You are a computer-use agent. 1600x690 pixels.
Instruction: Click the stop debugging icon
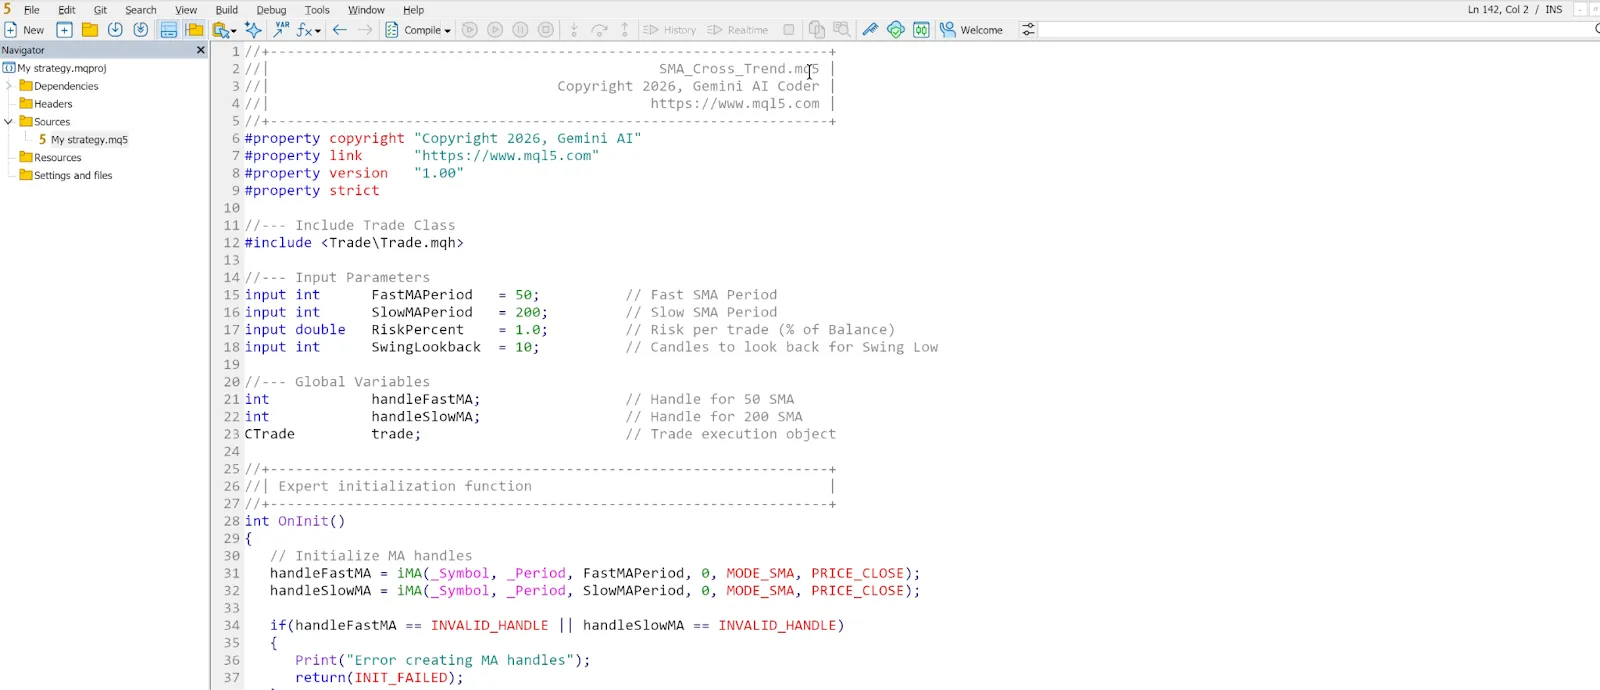(x=546, y=30)
